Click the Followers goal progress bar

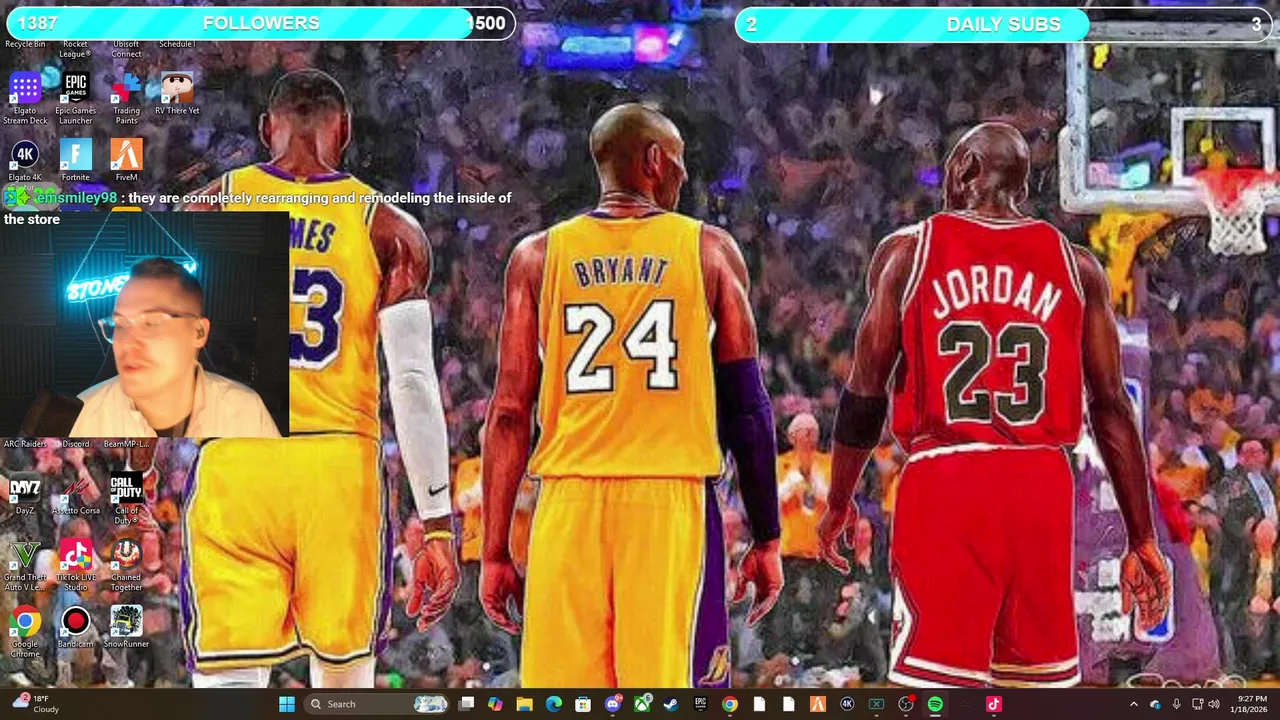coord(259,23)
